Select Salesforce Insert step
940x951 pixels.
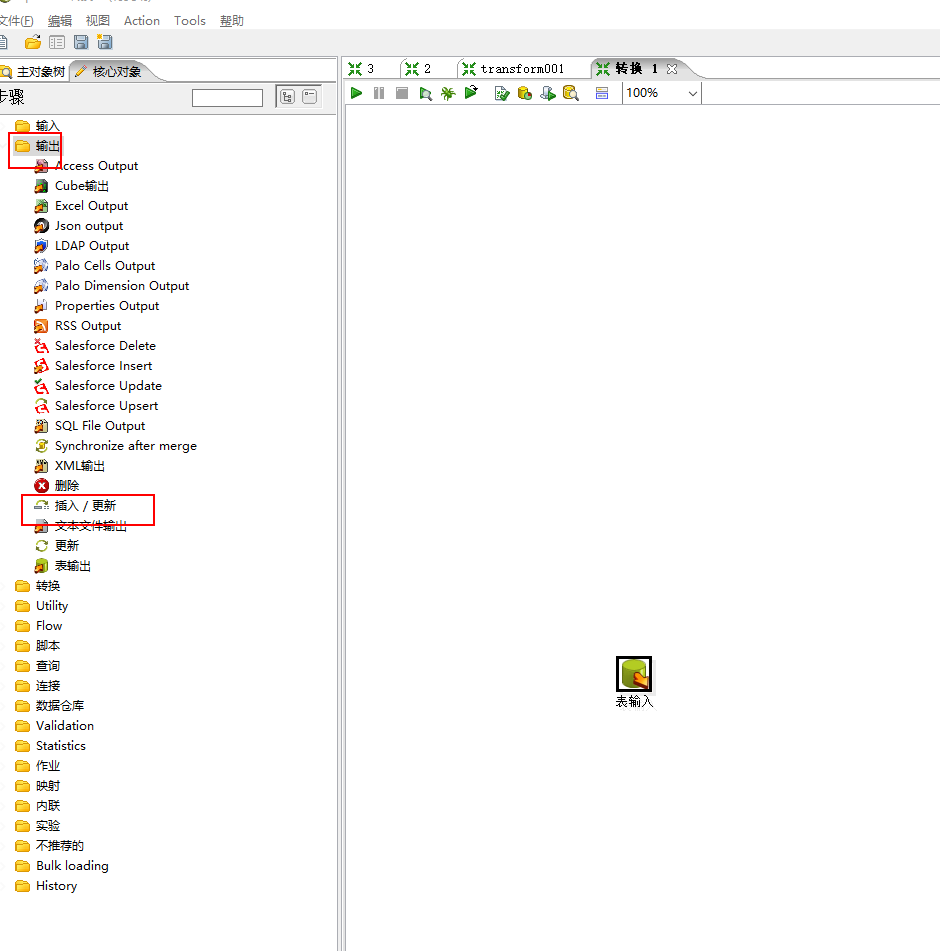tap(93, 366)
